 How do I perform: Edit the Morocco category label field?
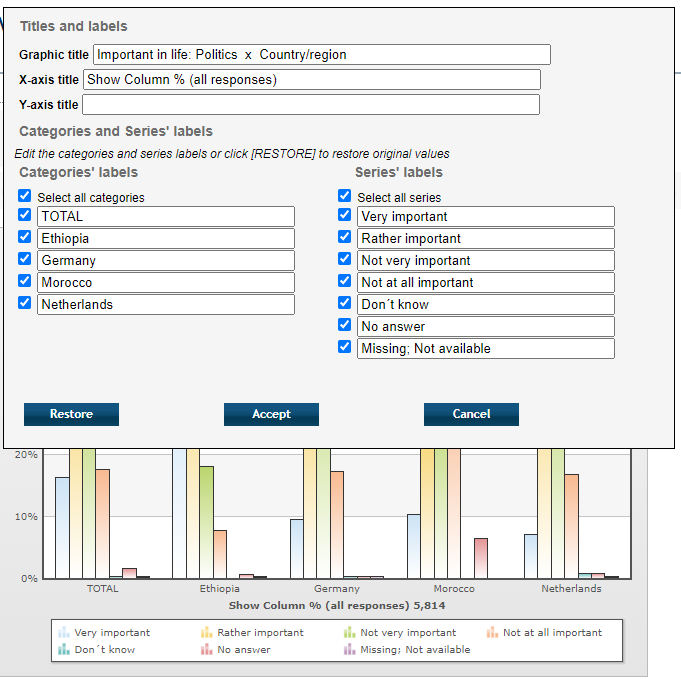coord(166,282)
